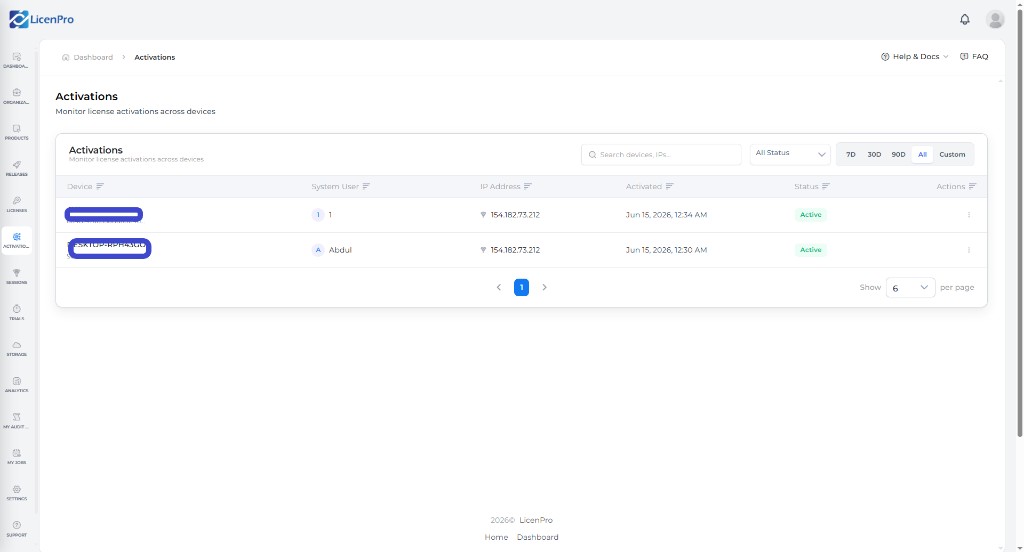Expand the Help & Docs menu

point(914,57)
